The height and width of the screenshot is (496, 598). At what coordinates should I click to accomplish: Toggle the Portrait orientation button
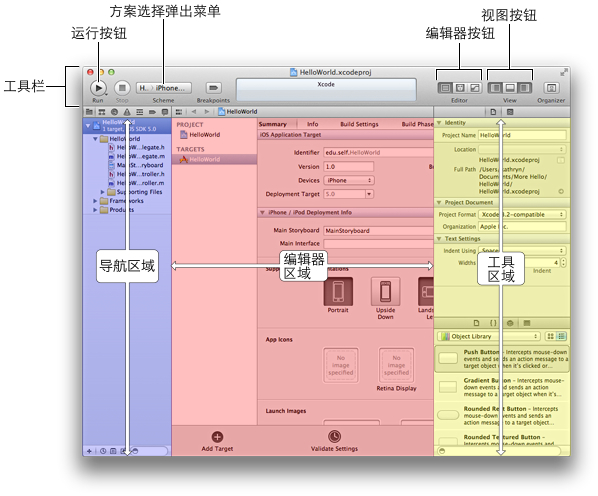tap(338, 292)
